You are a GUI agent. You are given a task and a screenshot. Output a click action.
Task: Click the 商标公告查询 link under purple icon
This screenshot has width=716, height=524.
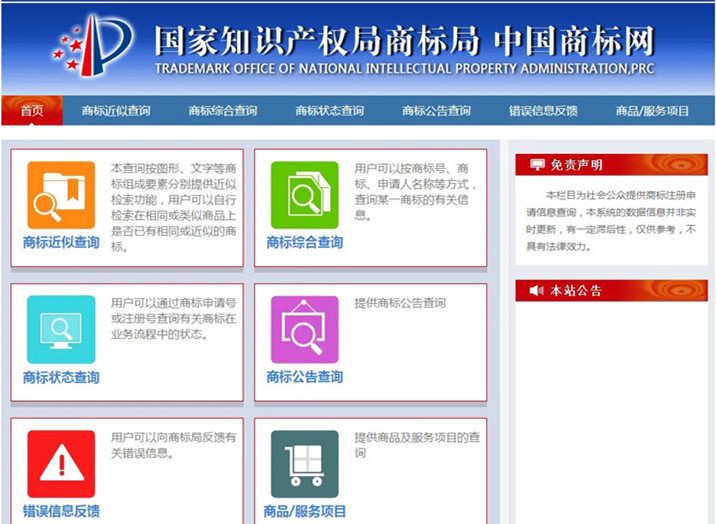coord(305,378)
